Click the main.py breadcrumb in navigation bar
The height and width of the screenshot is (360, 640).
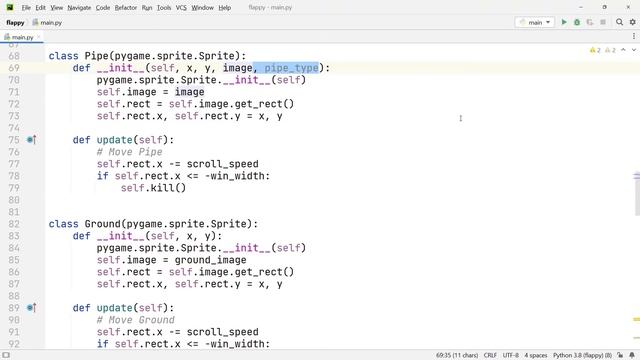pyautogui.click(x=47, y=22)
